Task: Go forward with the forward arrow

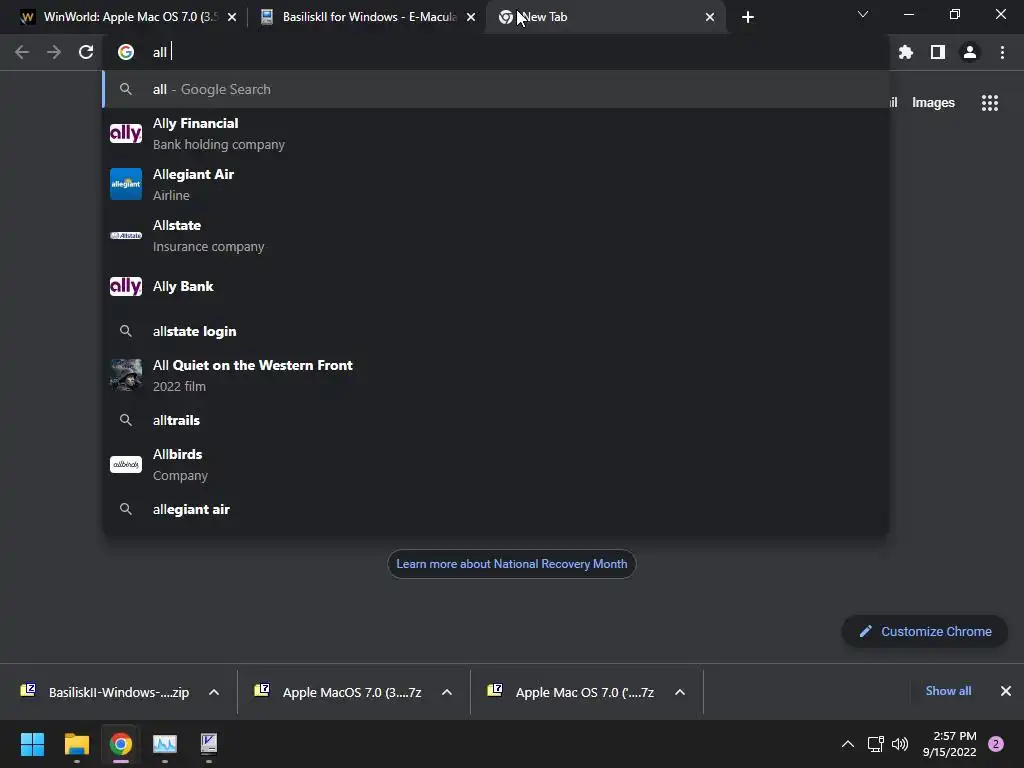Action: click(x=54, y=52)
